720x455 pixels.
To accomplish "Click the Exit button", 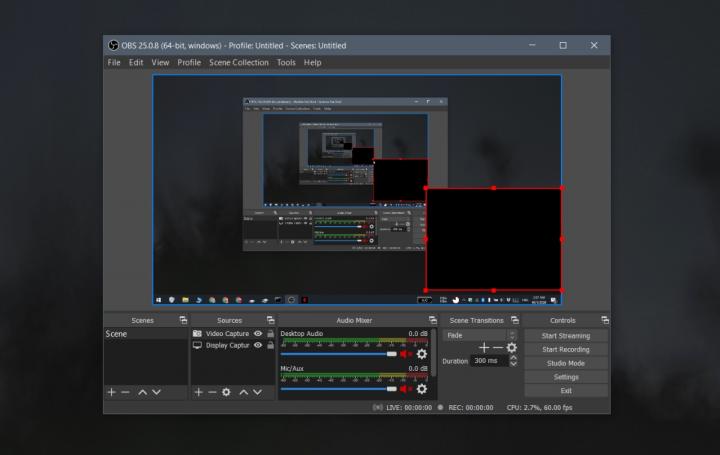I will 566,391.
